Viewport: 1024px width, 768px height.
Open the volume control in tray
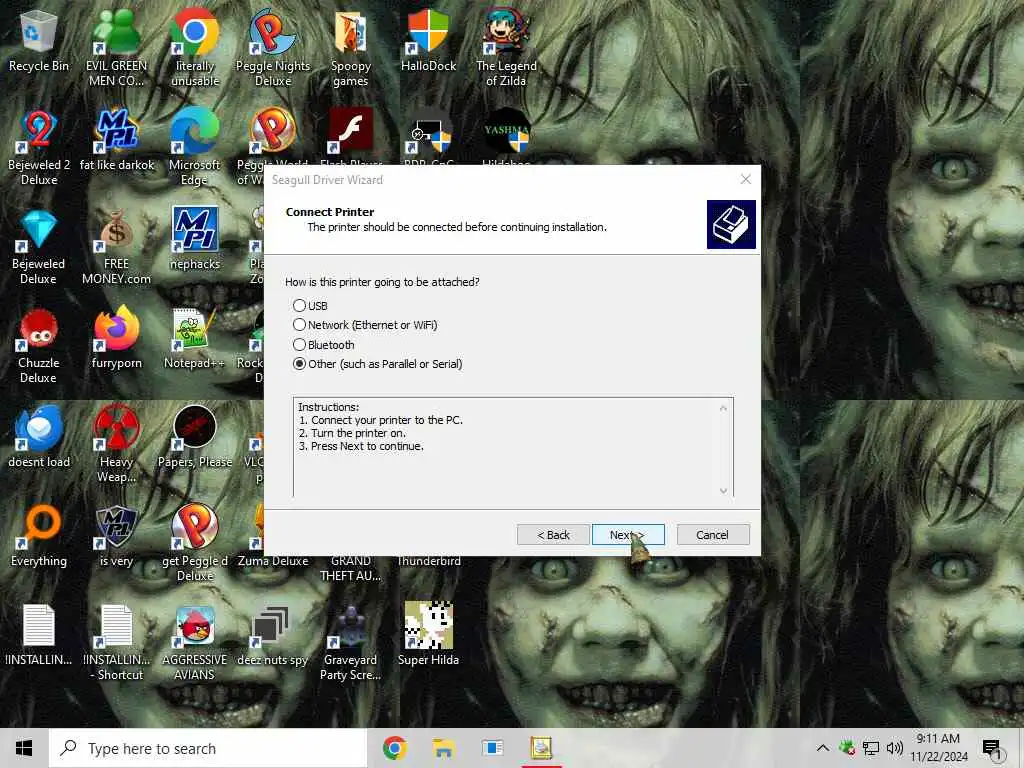pyautogui.click(x=895, y=748)
